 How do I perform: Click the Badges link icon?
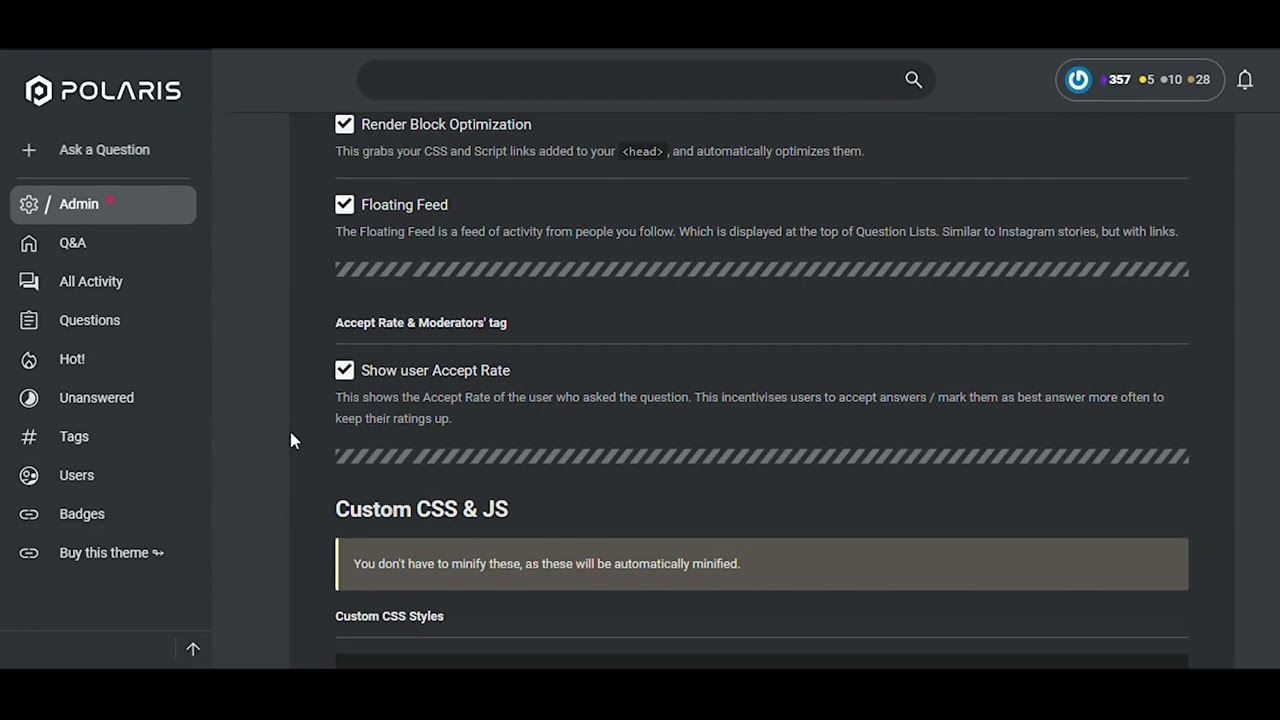click(x=29, y=514)
